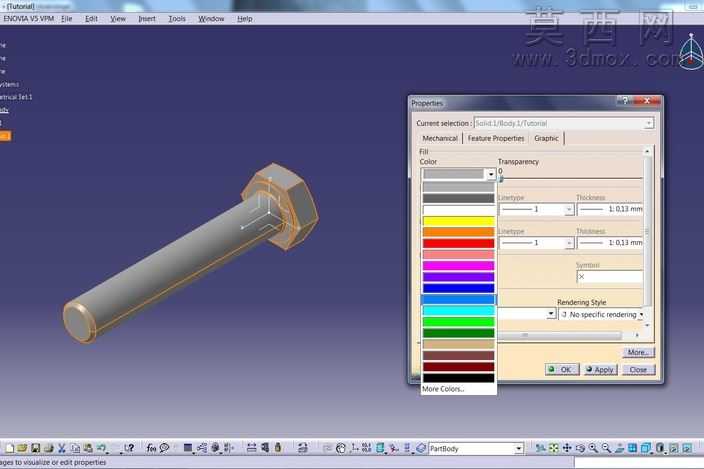Open the Color dropdown arrow

click(x=491, y=174)
